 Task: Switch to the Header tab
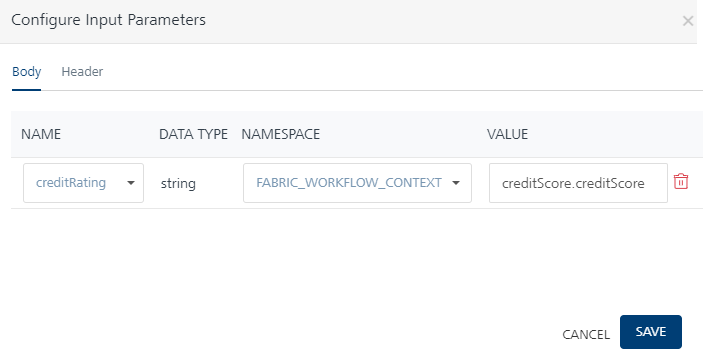[x=82, y=72]
